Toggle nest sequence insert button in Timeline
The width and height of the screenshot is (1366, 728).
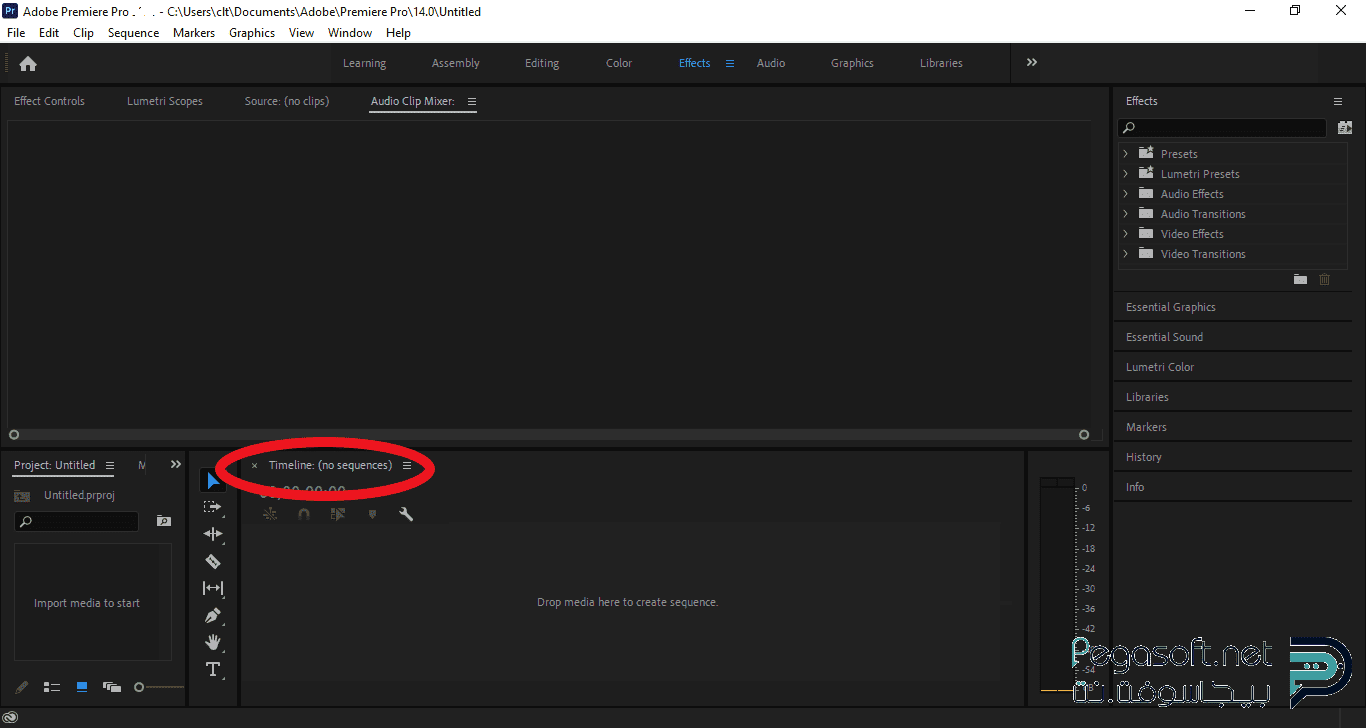coord(270,514)
